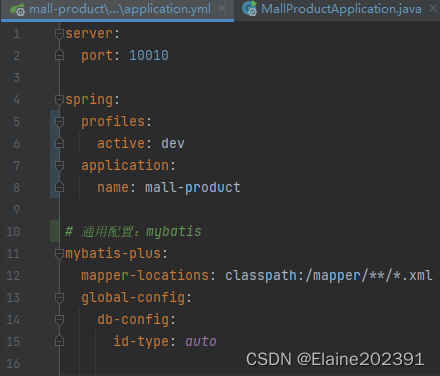440x376 pixels.
Task: Click the fold end marker beside active: dev
Action: (59, 143)
